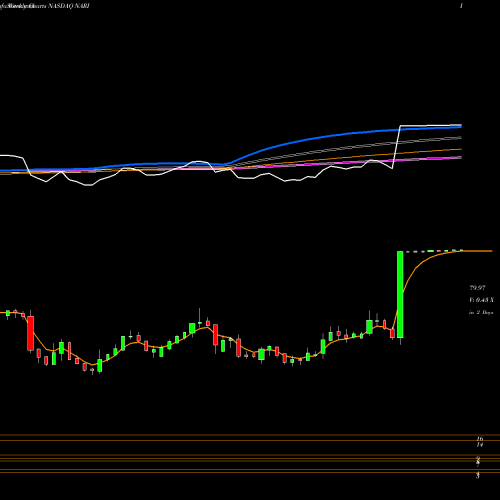Click the 14 axis value
The width and height of the screenshot is (500, 500).
(480, 445)
